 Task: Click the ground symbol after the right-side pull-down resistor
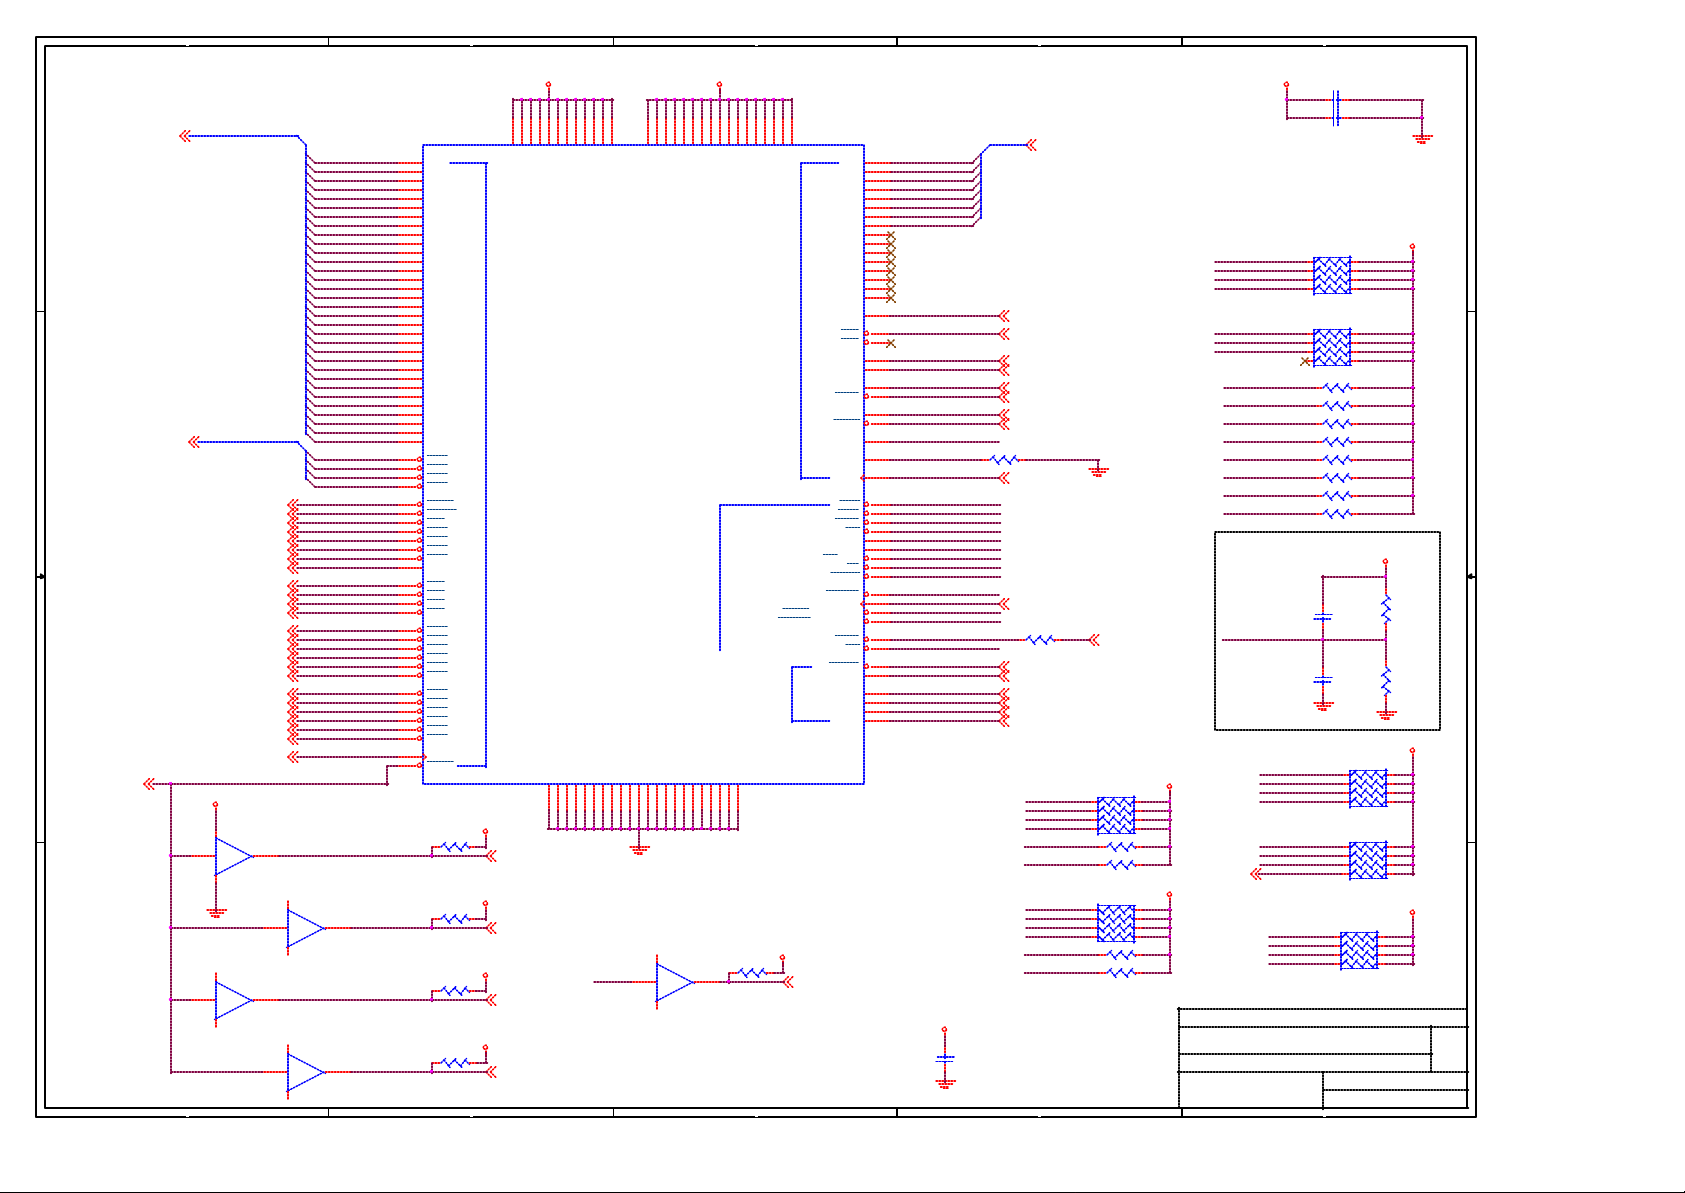tap(1098, 470)
